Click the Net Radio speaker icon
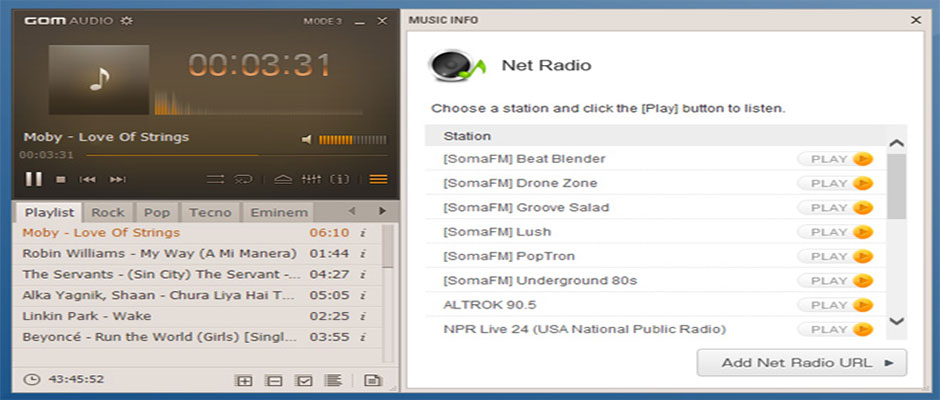 coord(456,65)
